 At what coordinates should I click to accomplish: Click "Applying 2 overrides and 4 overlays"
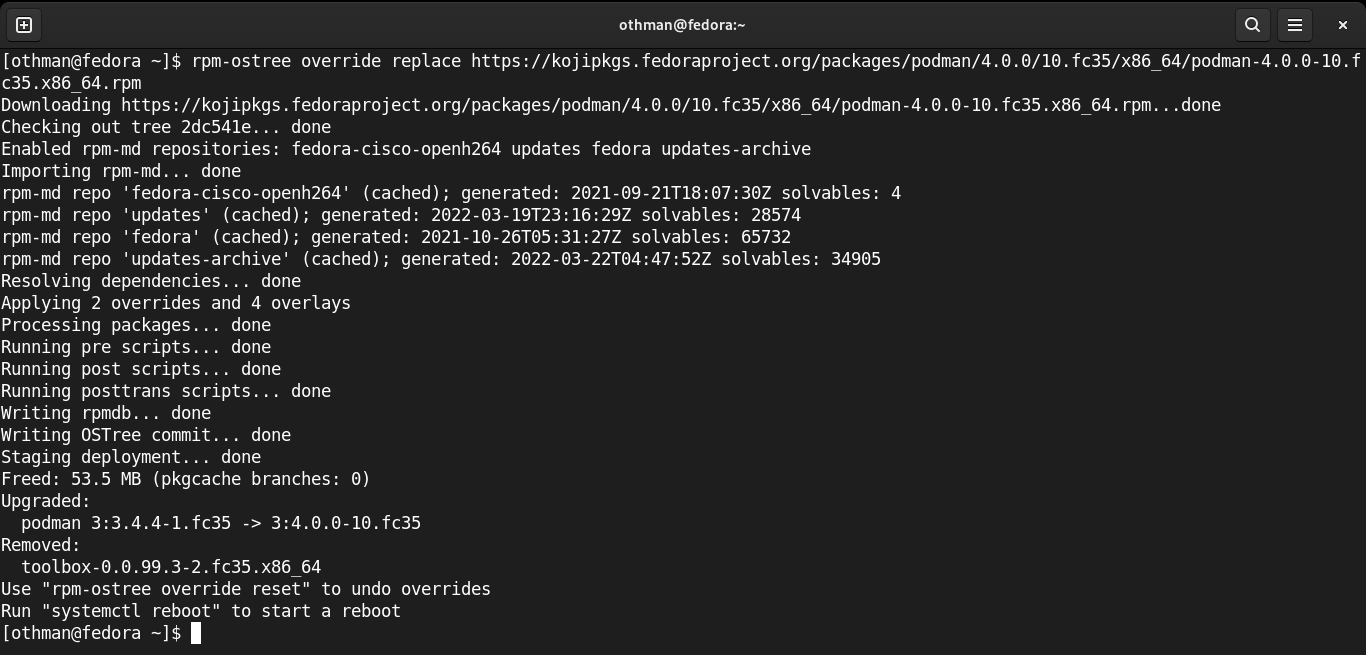[176, 303]
